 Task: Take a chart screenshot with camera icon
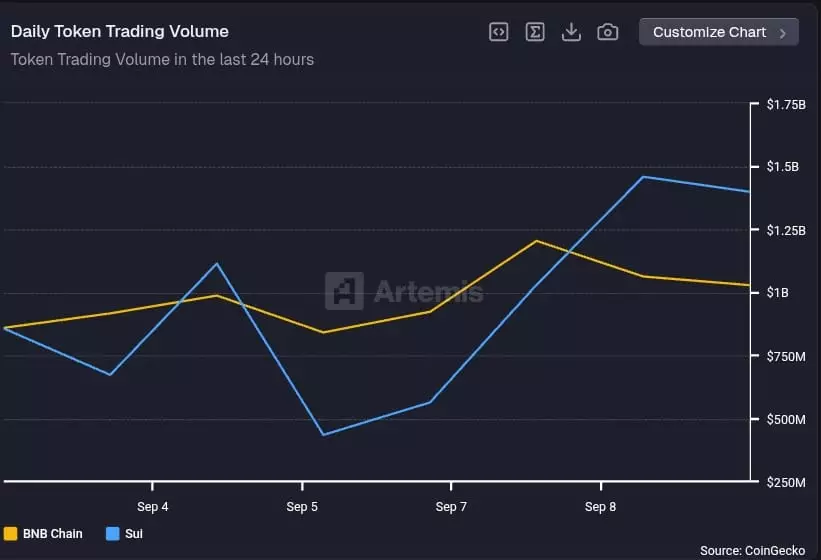[x=607, y=32]
